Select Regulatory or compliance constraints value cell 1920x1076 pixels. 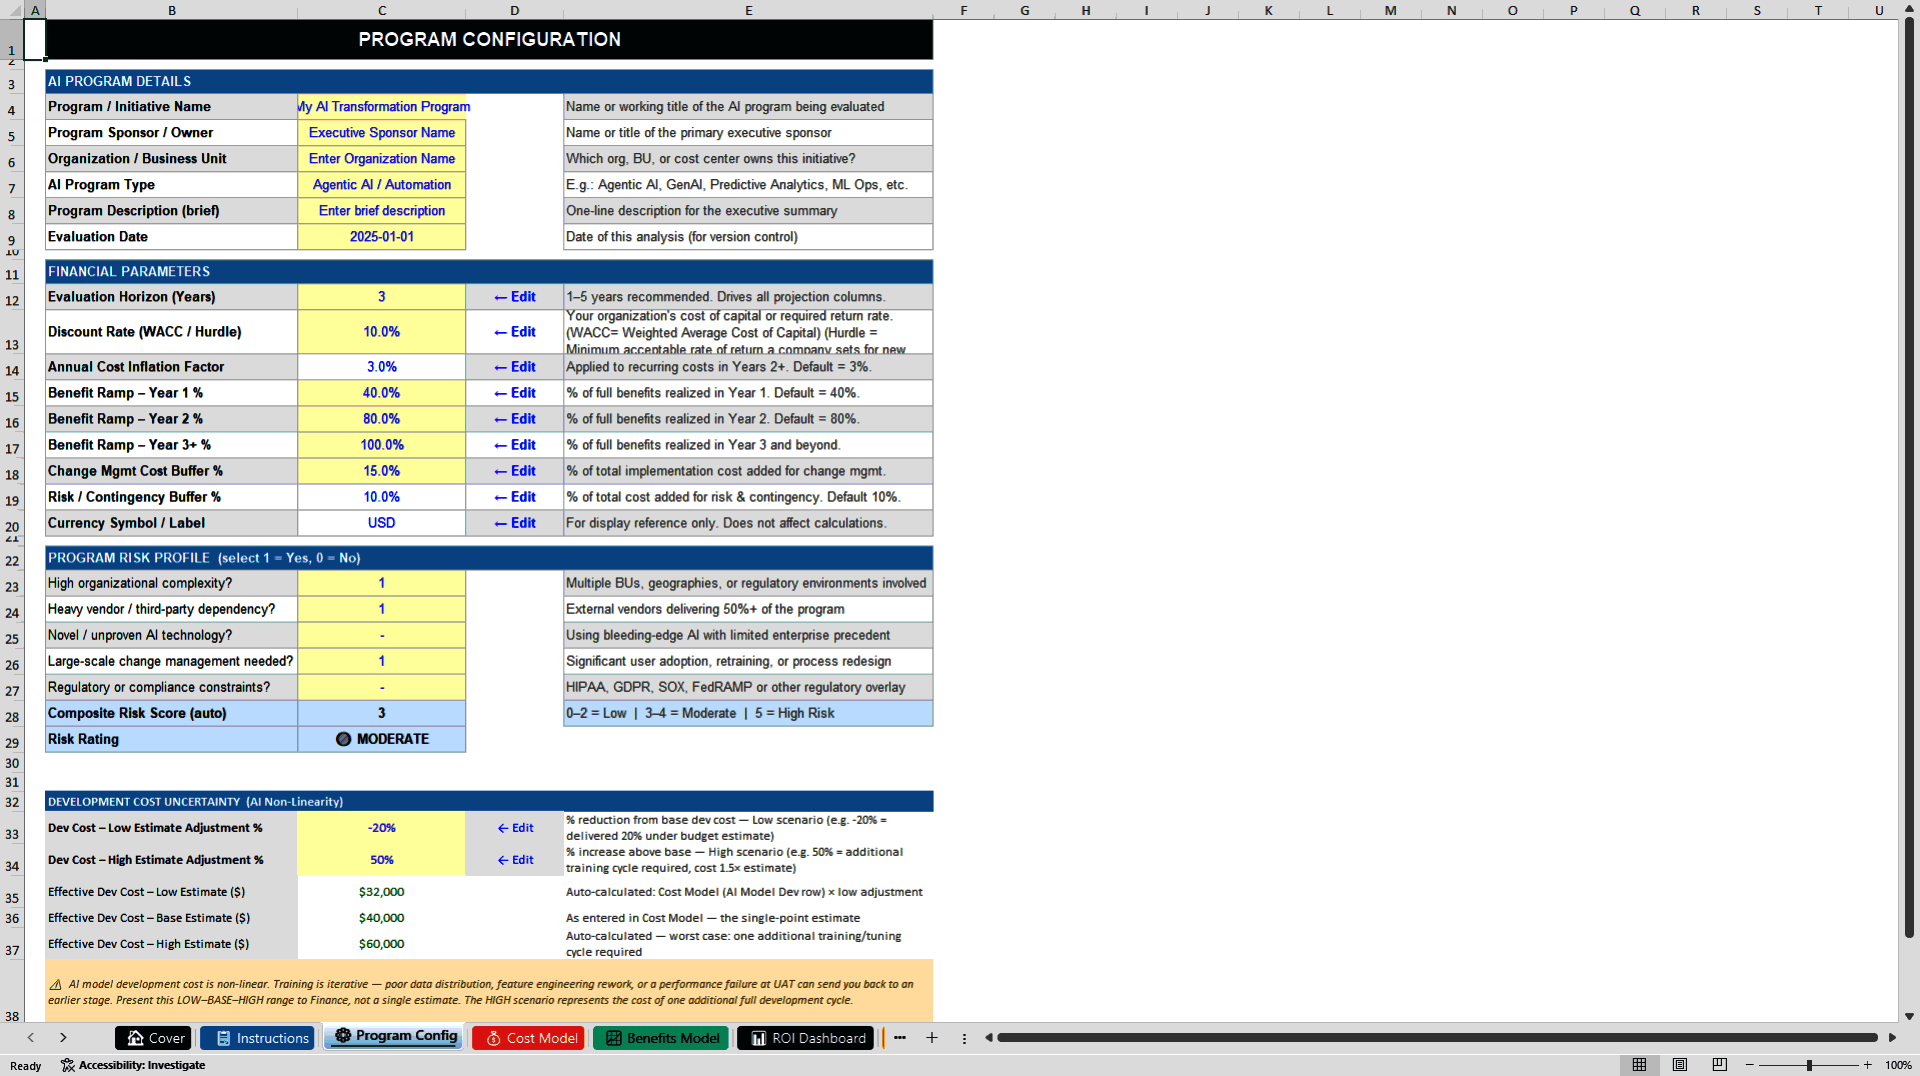point(382,687)
